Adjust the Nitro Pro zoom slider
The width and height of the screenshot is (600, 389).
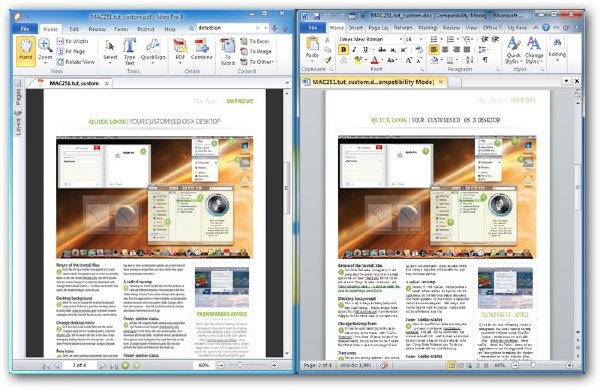(240, 365)
